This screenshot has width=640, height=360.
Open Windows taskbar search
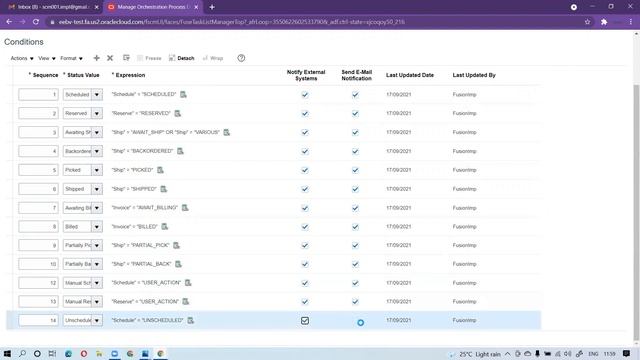(22, 353)
